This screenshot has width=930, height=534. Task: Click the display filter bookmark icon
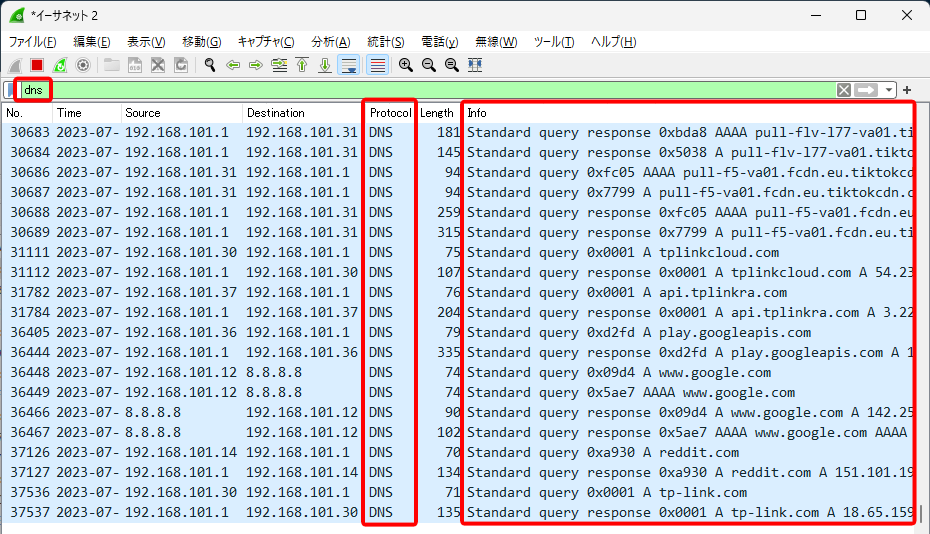tap(10, 90)
